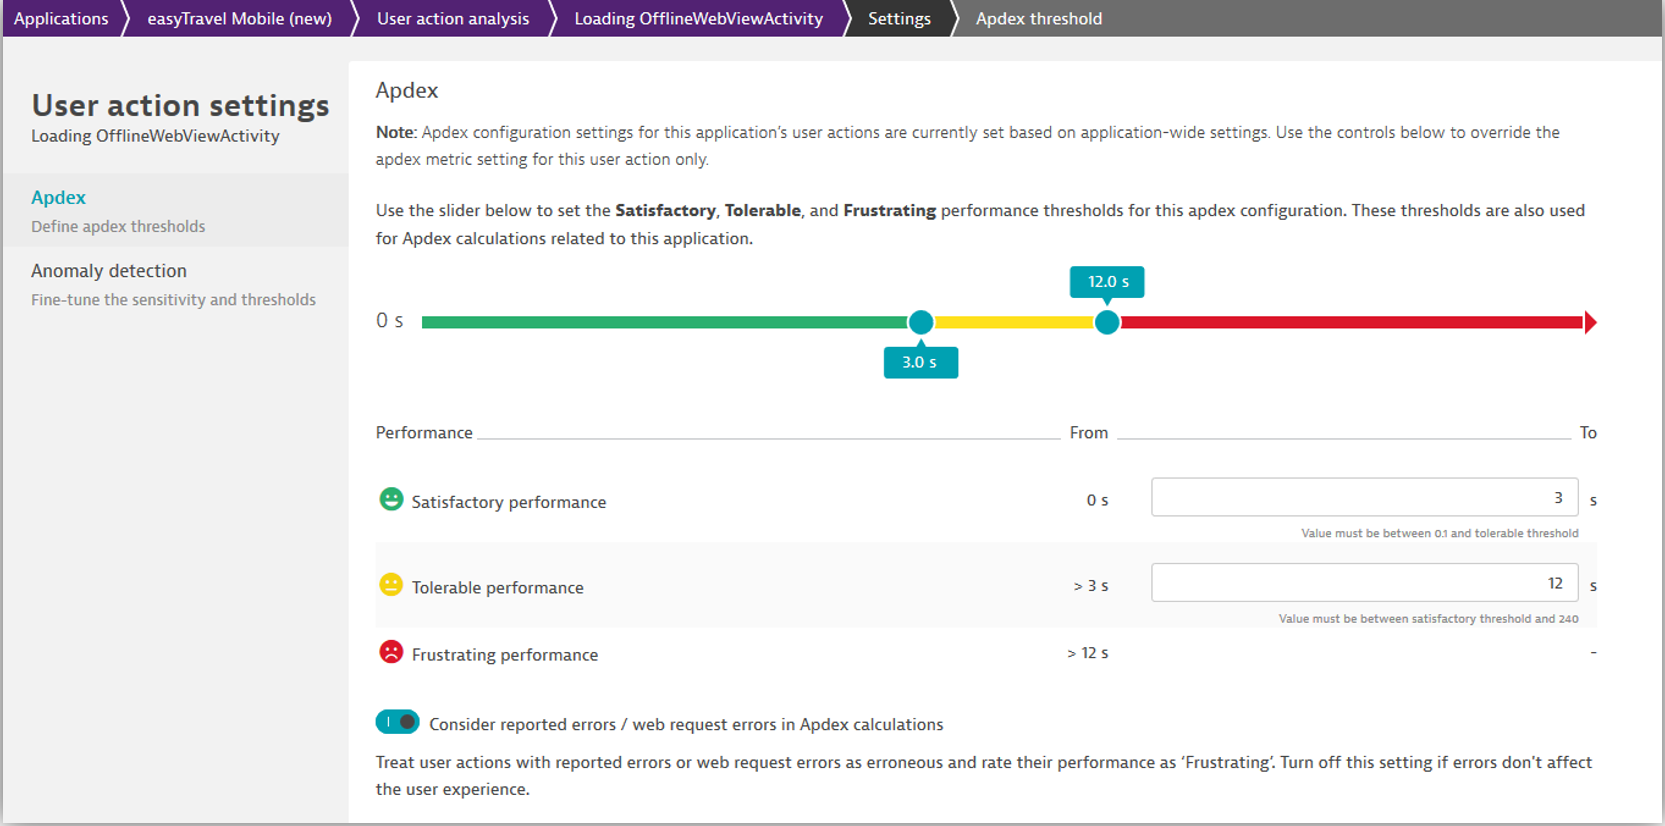Click the yellow tolerable slider segment
The height and width of the screenshot is (826, 1665).
[x=1014, y=322]
